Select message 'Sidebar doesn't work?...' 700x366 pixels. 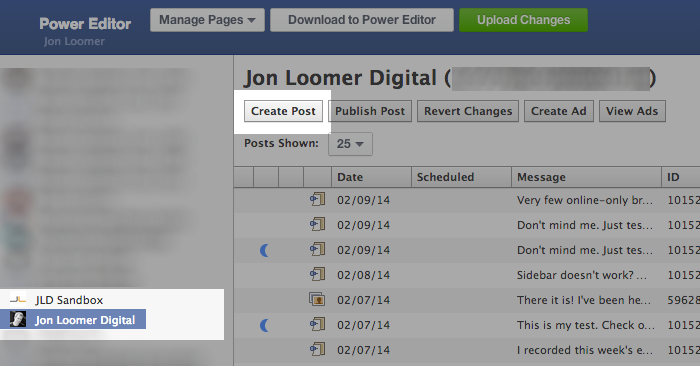point(582,275)
